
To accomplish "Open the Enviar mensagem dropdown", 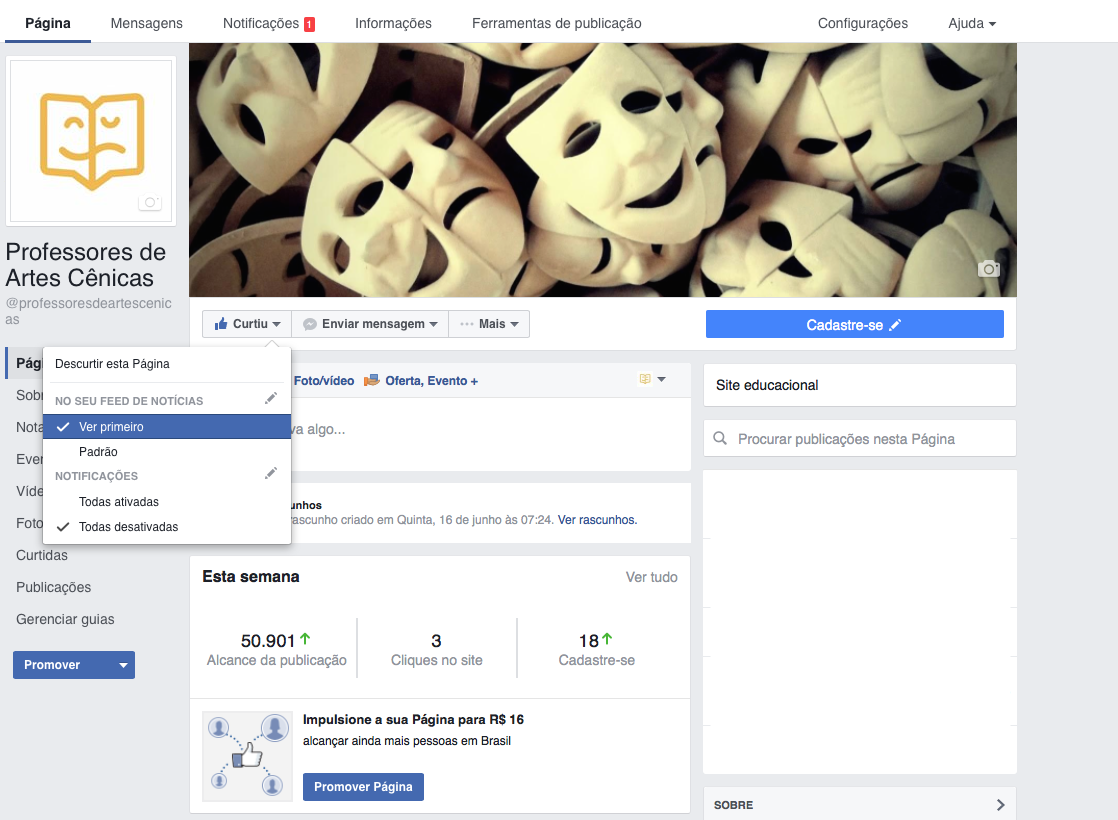I will tap(370, 324).
